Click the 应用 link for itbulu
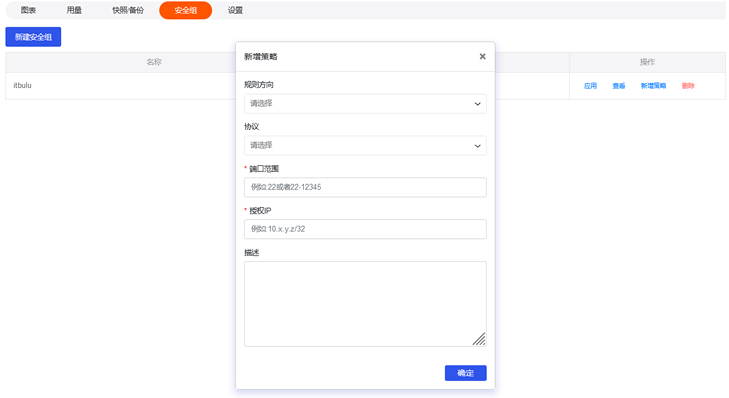Screen dimensions: 729x398 pos(590,86)
